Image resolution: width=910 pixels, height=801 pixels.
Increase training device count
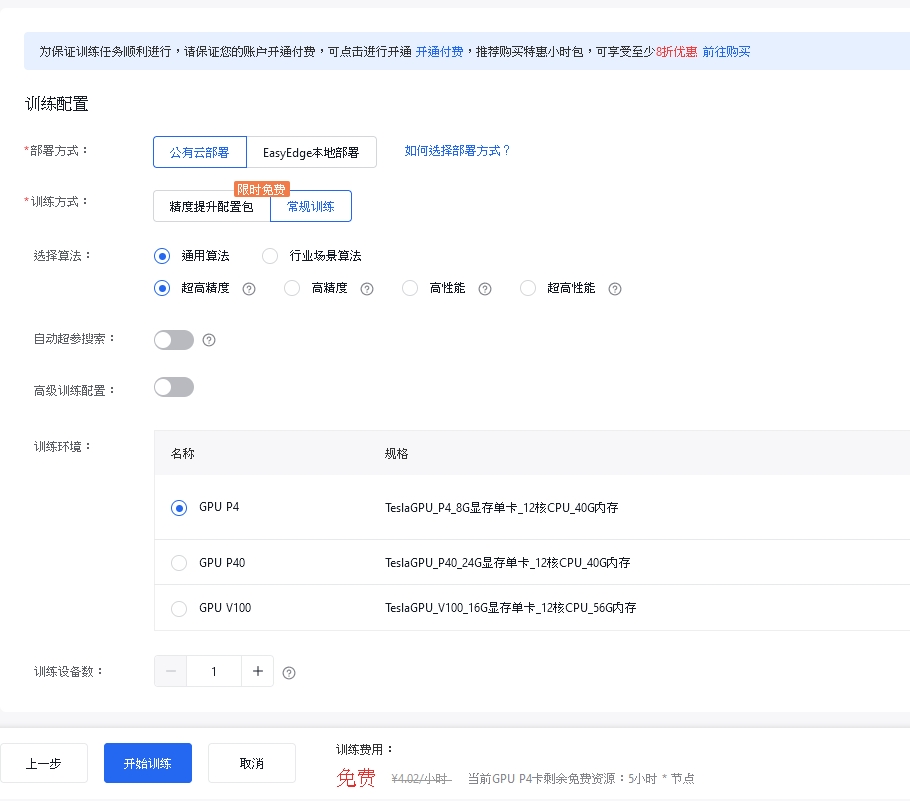click(258, 671)
